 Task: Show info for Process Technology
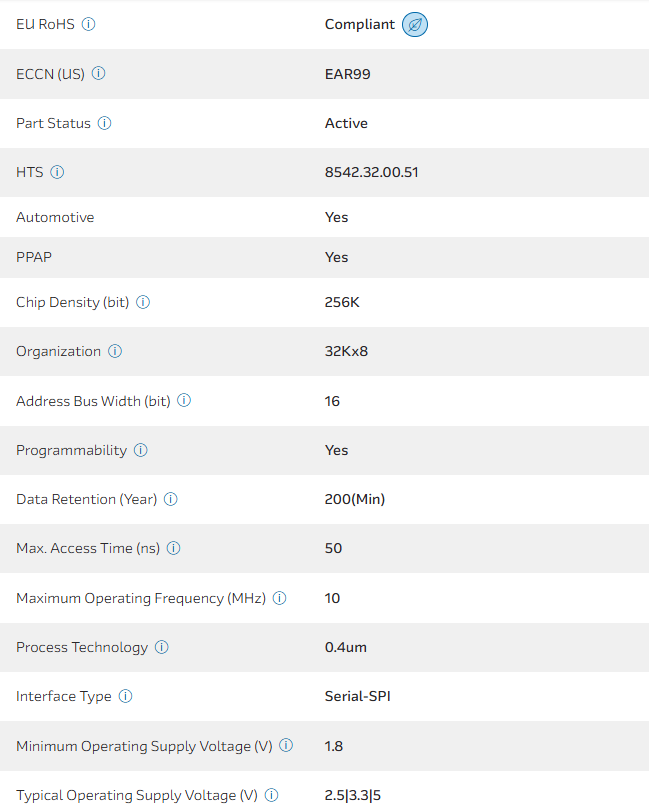(162, 647)
